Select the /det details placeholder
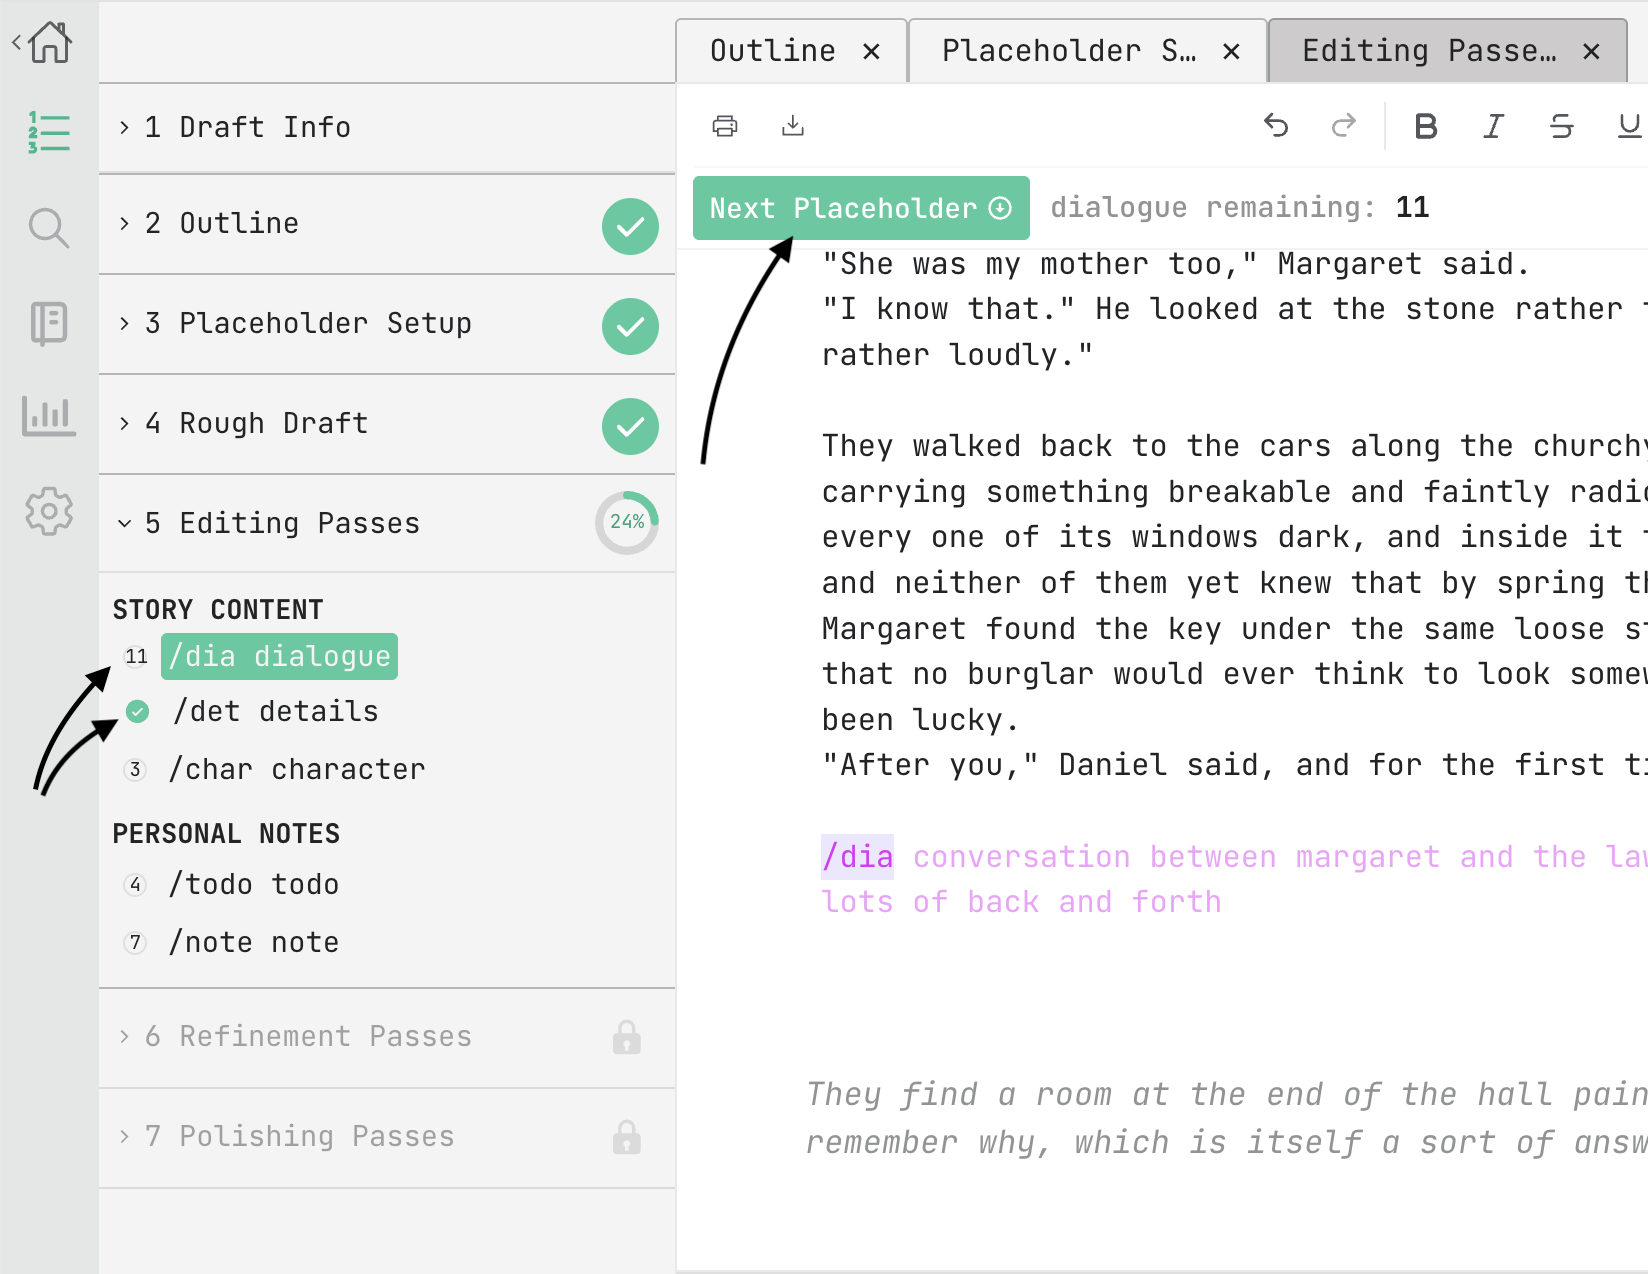 coord(275,712)
